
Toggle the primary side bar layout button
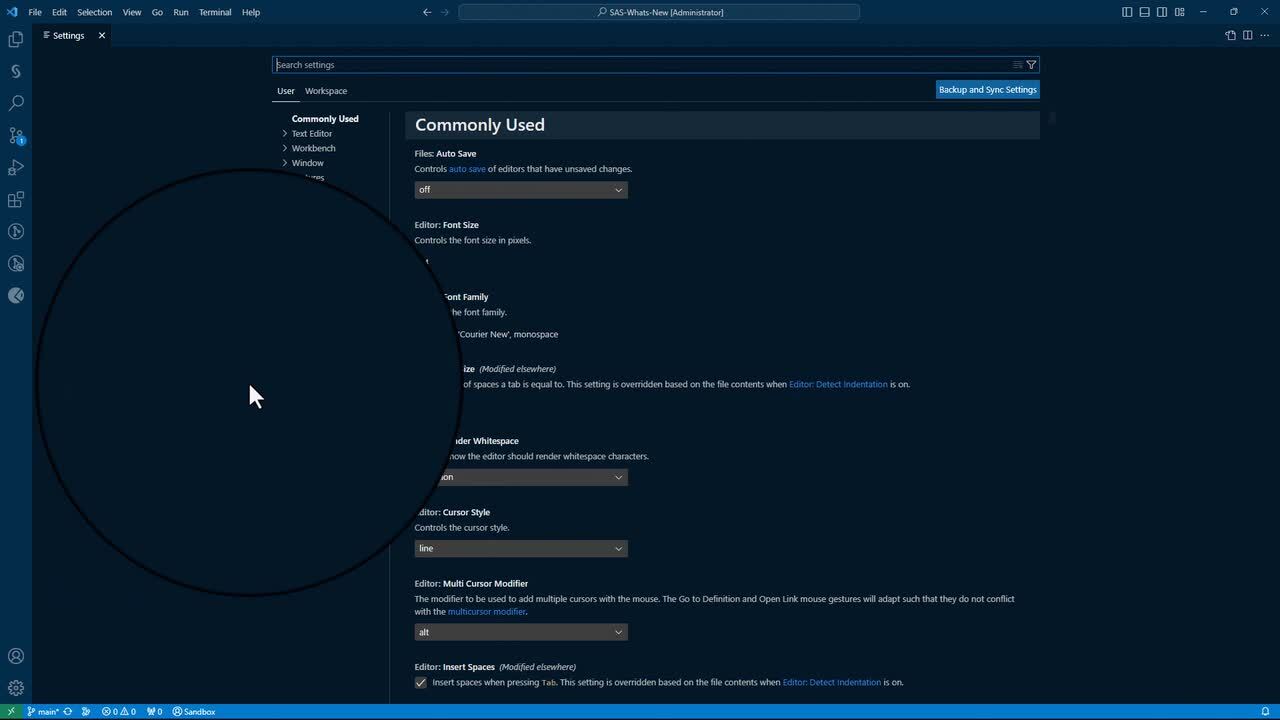click(x=1127, y=12)
